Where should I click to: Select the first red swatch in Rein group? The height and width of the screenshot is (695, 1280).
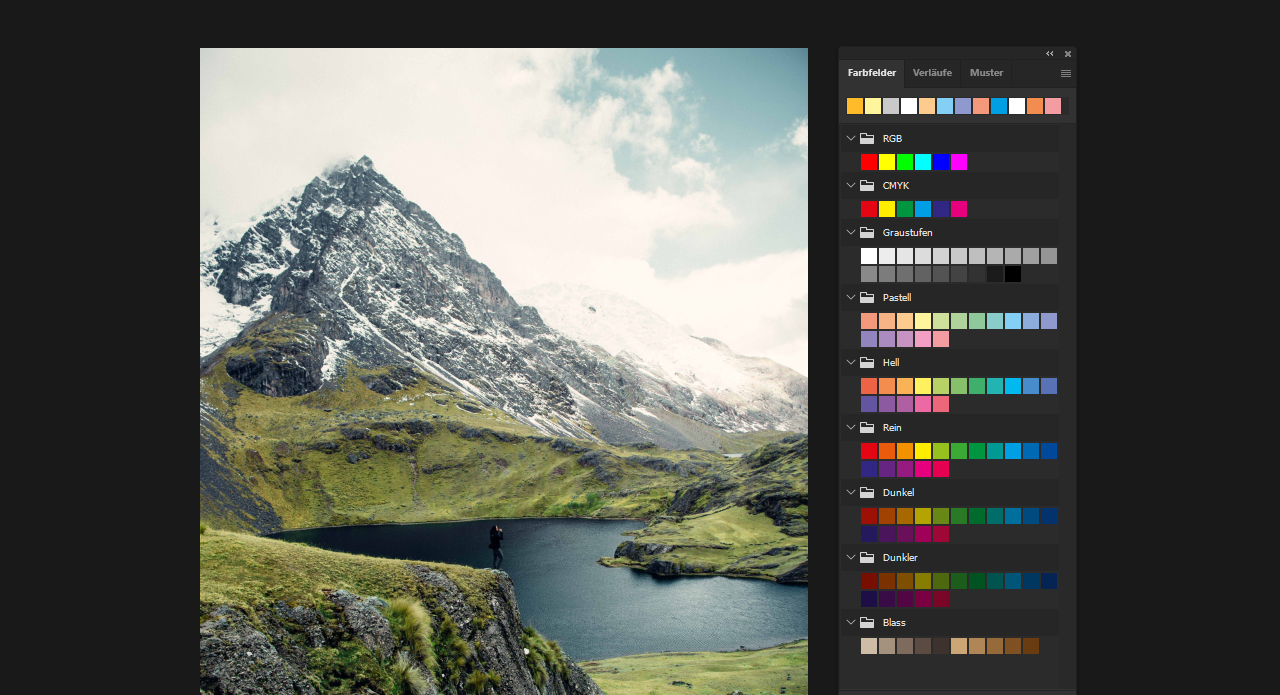pos(869,451)
